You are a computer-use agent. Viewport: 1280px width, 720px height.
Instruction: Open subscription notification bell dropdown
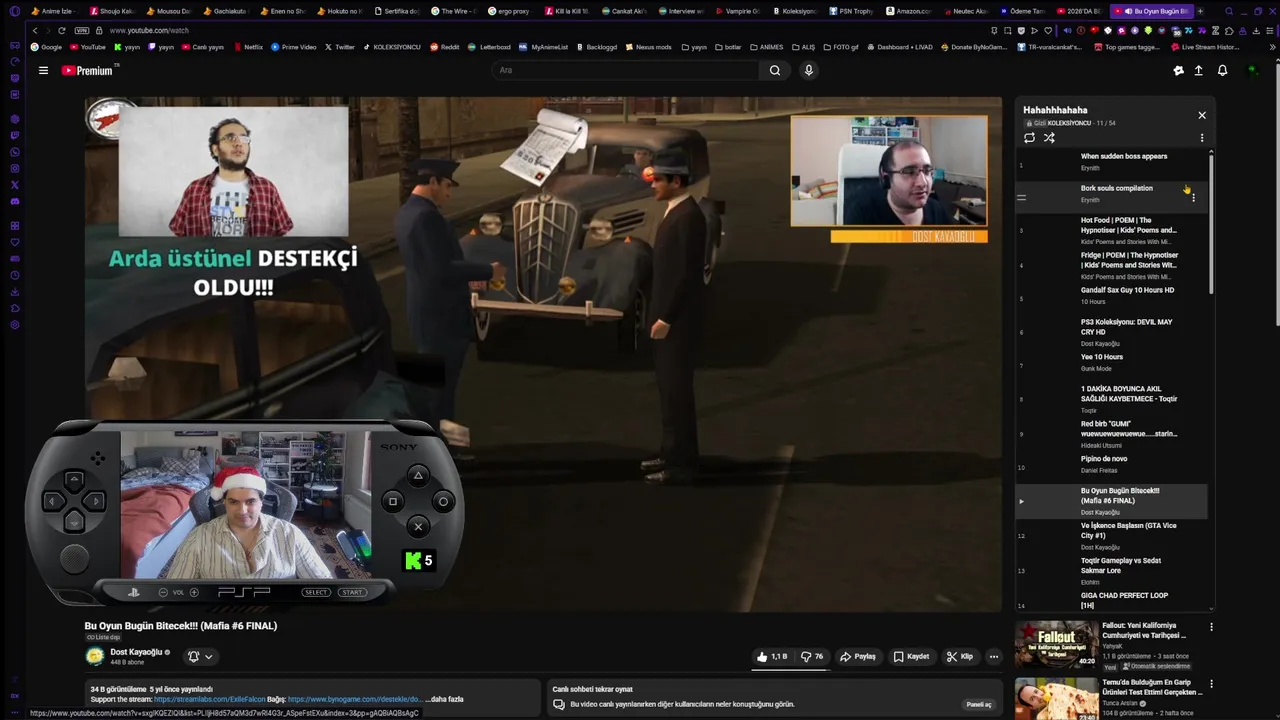pos(200,657)
